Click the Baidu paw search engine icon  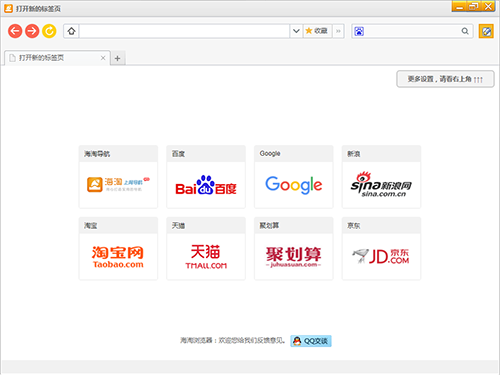[359, 31]
